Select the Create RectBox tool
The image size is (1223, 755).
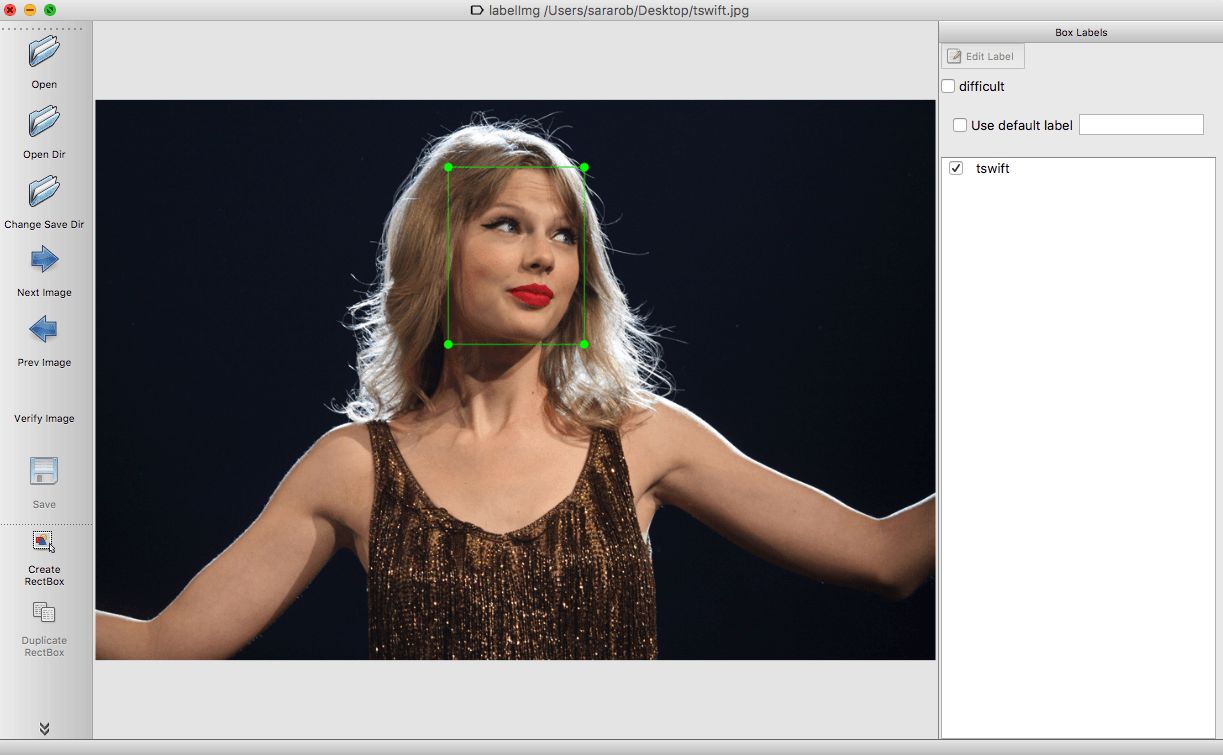44,542
